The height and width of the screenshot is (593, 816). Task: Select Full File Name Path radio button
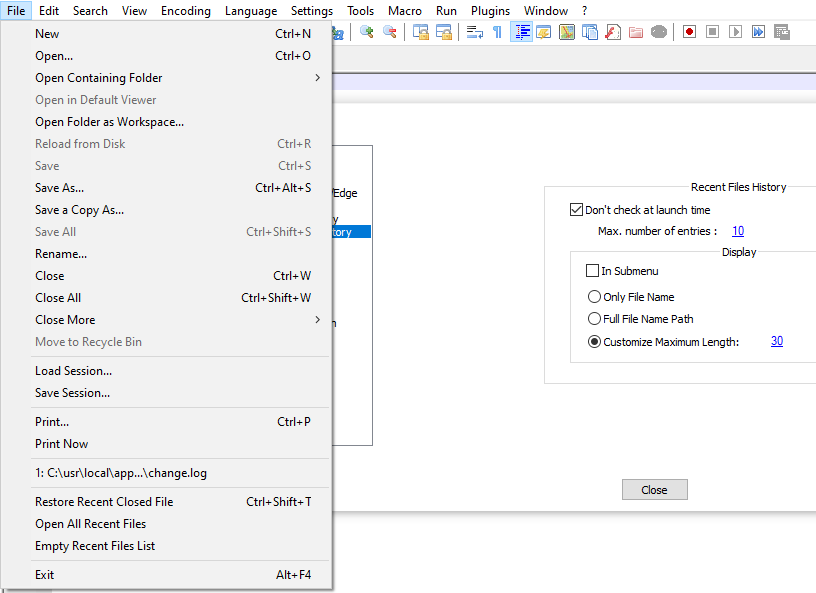594,319
